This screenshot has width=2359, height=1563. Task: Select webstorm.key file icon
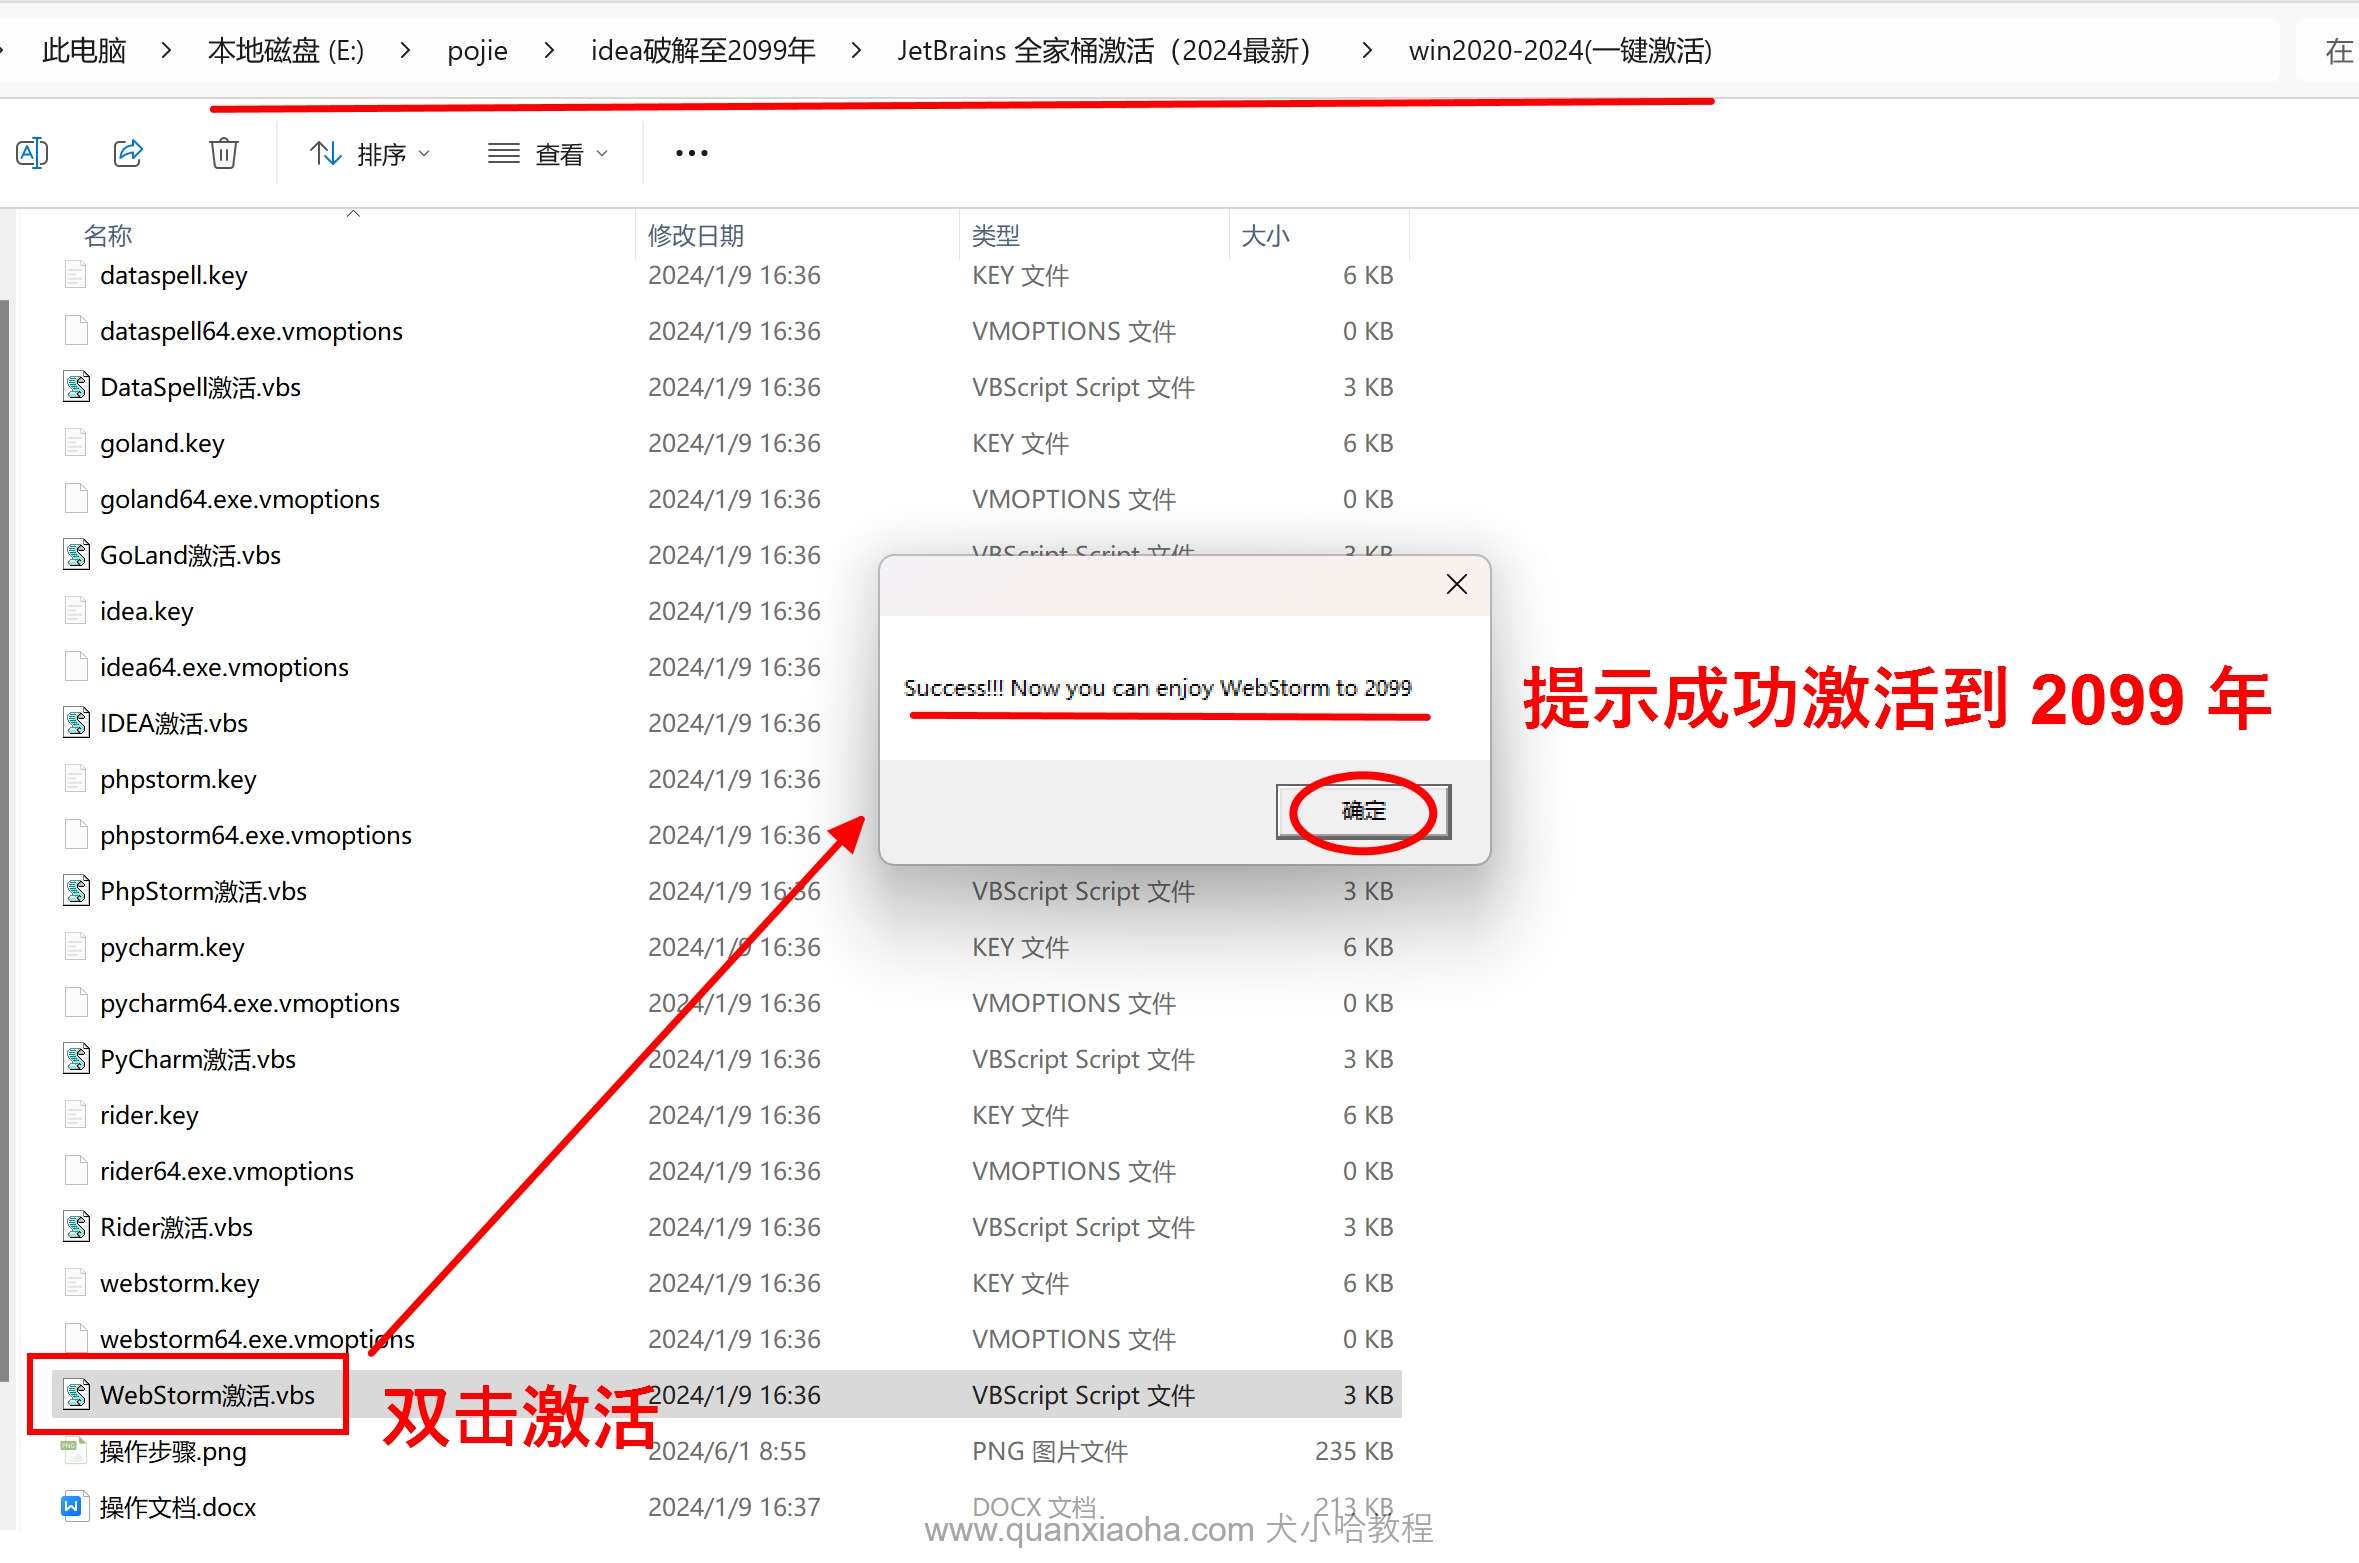(x=76, y=1282)
